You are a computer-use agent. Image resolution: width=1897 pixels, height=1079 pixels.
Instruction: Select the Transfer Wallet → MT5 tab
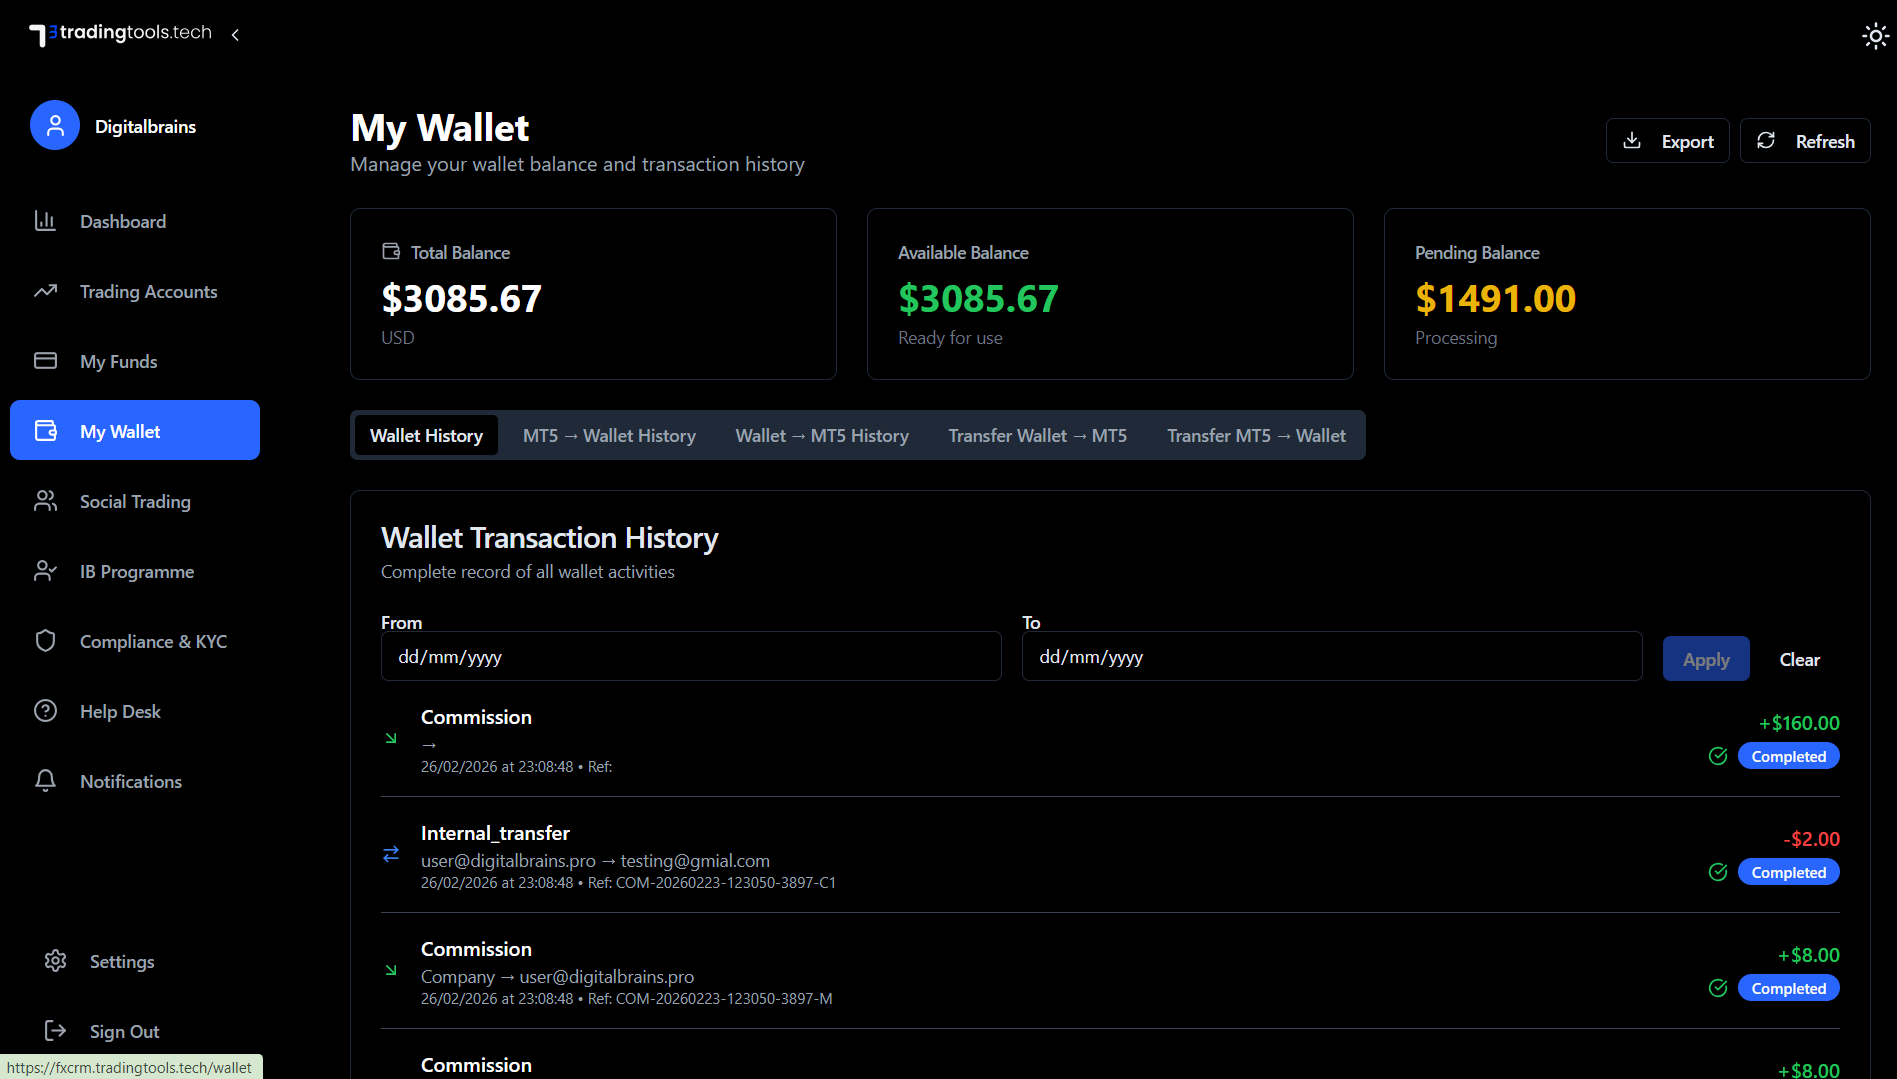[1037, 436]
